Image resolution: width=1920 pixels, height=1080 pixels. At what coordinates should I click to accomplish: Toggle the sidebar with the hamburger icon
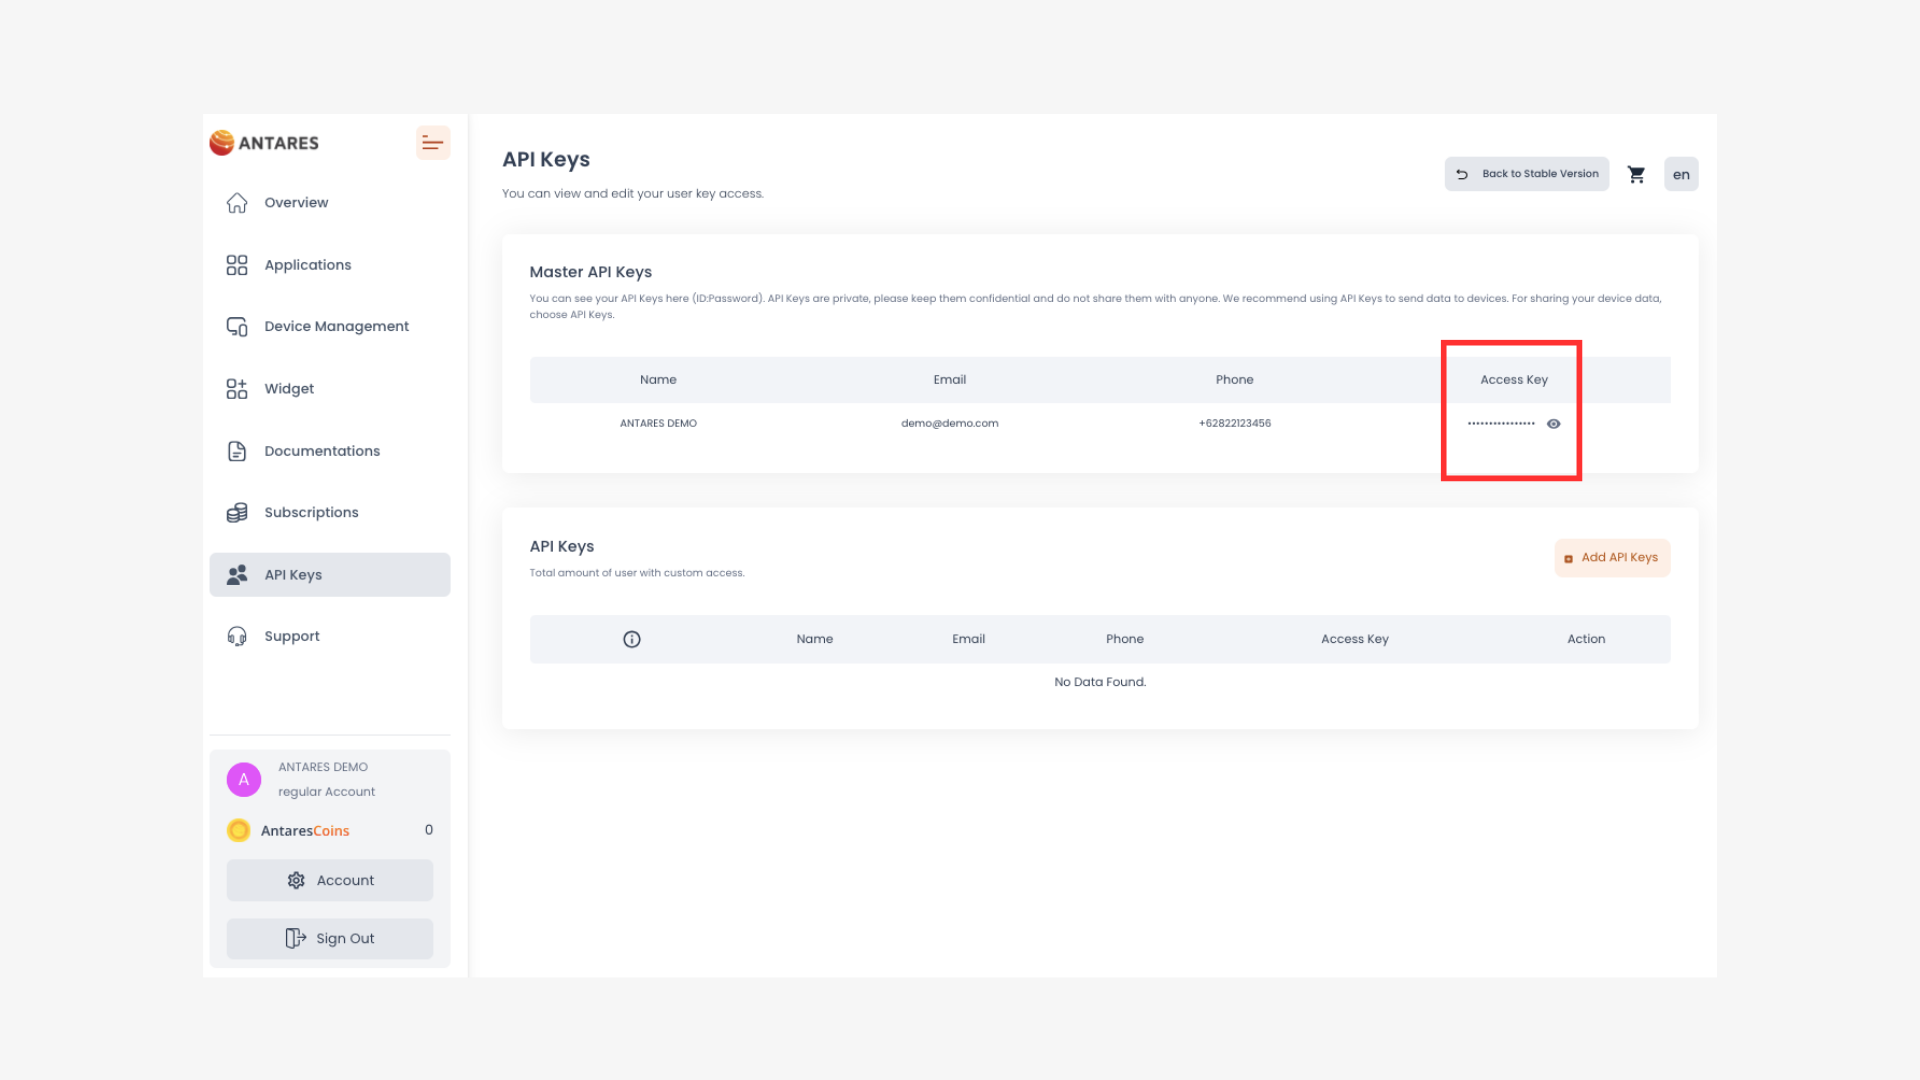pyautogui.click(x=433, y=142)
